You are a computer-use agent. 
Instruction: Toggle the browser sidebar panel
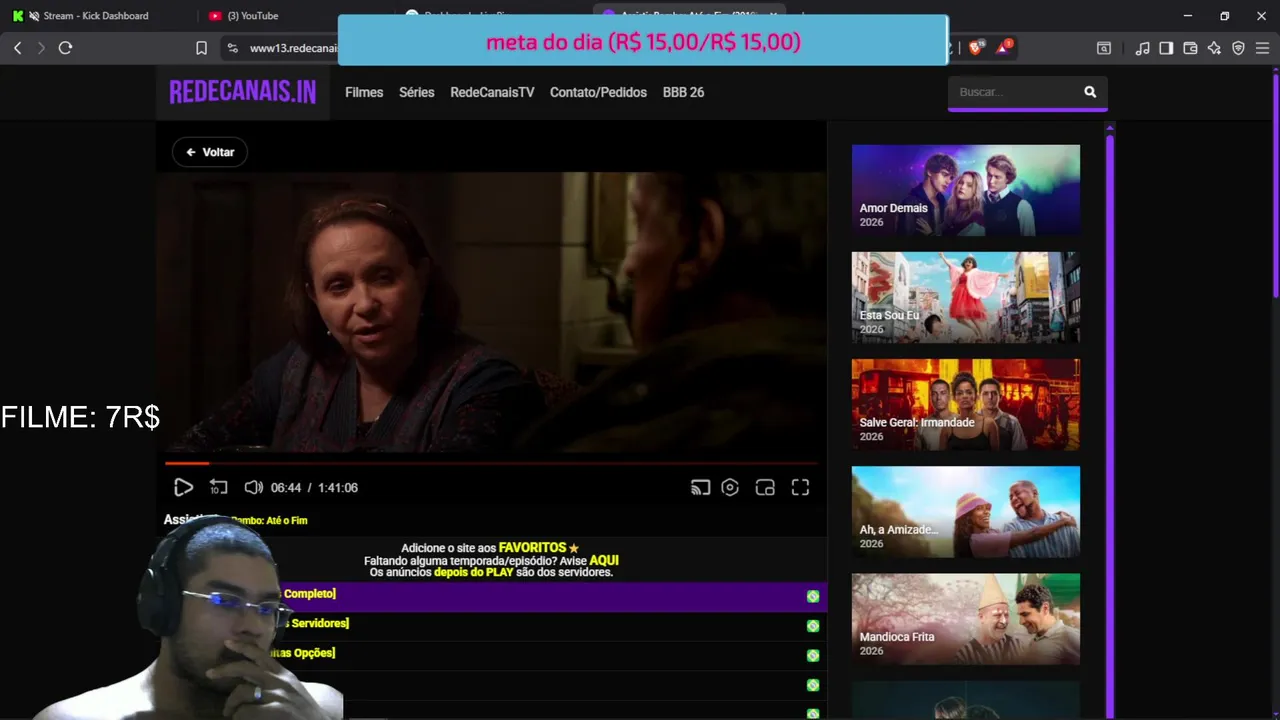[1166, 48]
